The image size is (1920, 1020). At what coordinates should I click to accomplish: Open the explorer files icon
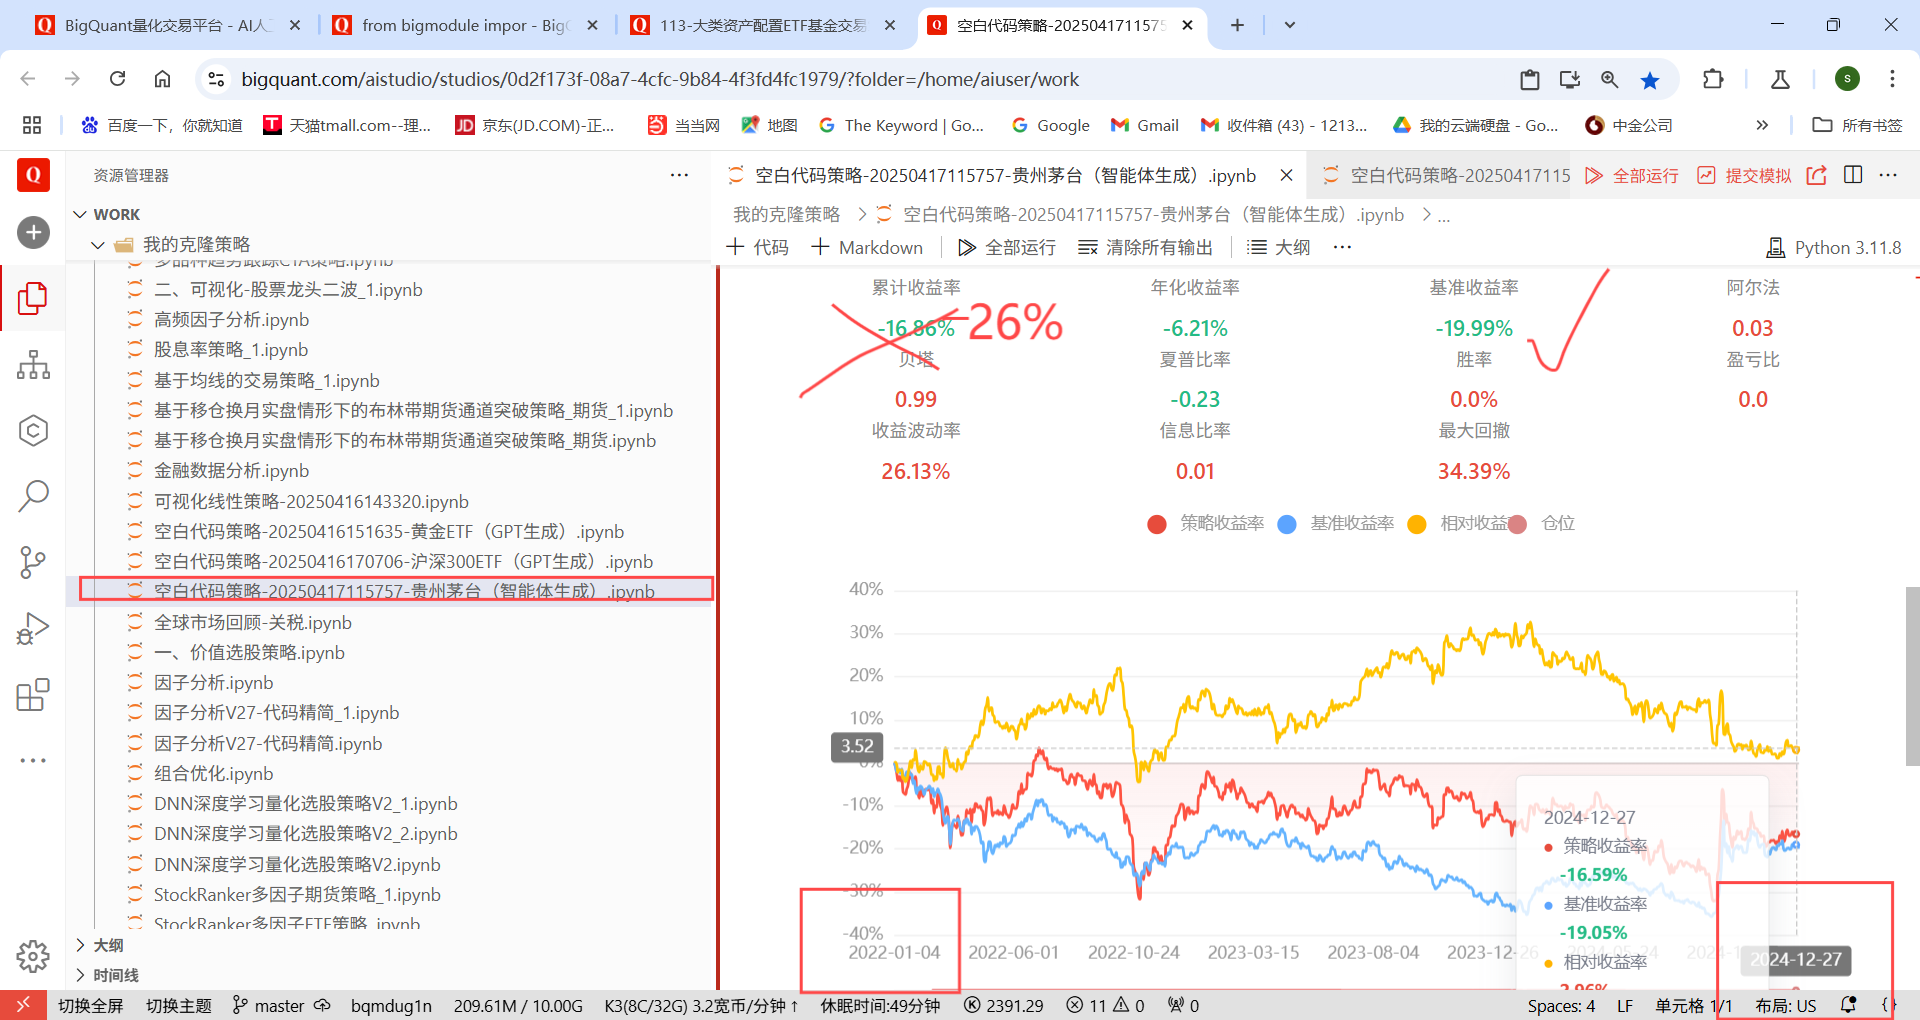(33, 298)
